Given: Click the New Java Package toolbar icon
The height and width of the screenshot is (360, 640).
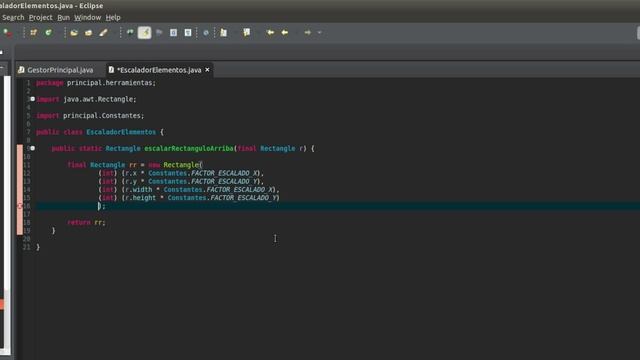Looking at the screenshot, I should 33,33.
